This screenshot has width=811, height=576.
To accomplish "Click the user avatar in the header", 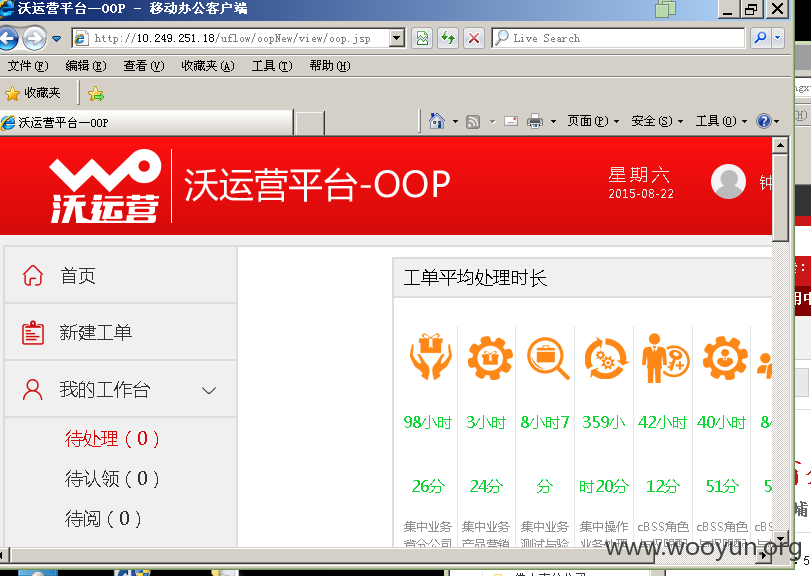I will [728, 181].
